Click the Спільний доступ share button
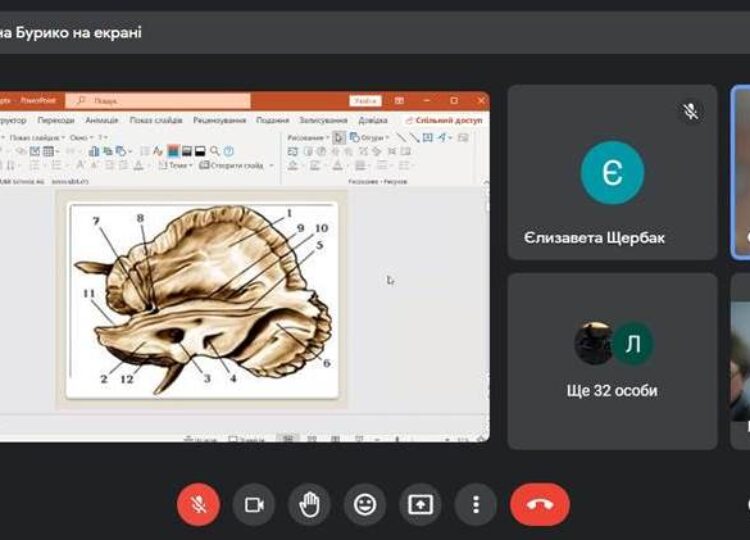The image size is (750, 540). [x=444, y=121]
